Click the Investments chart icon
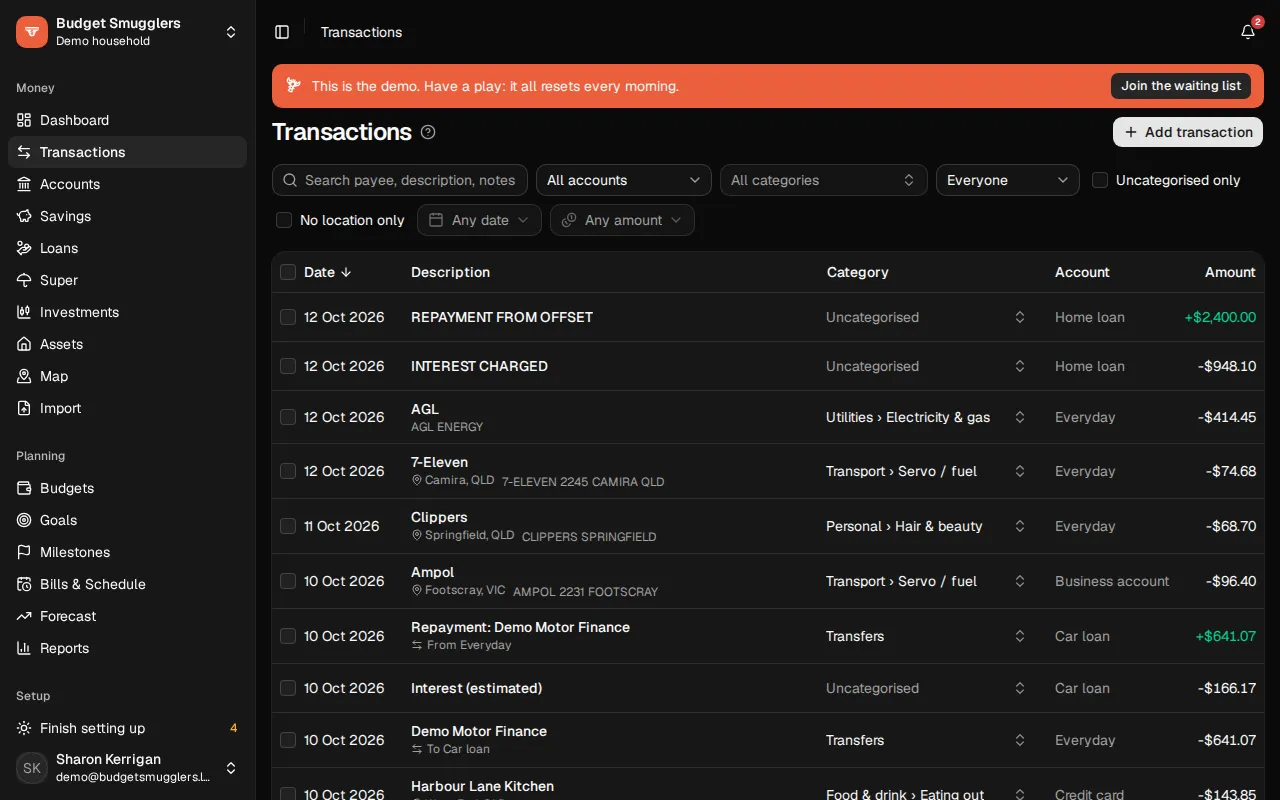 tap(24, 312)
